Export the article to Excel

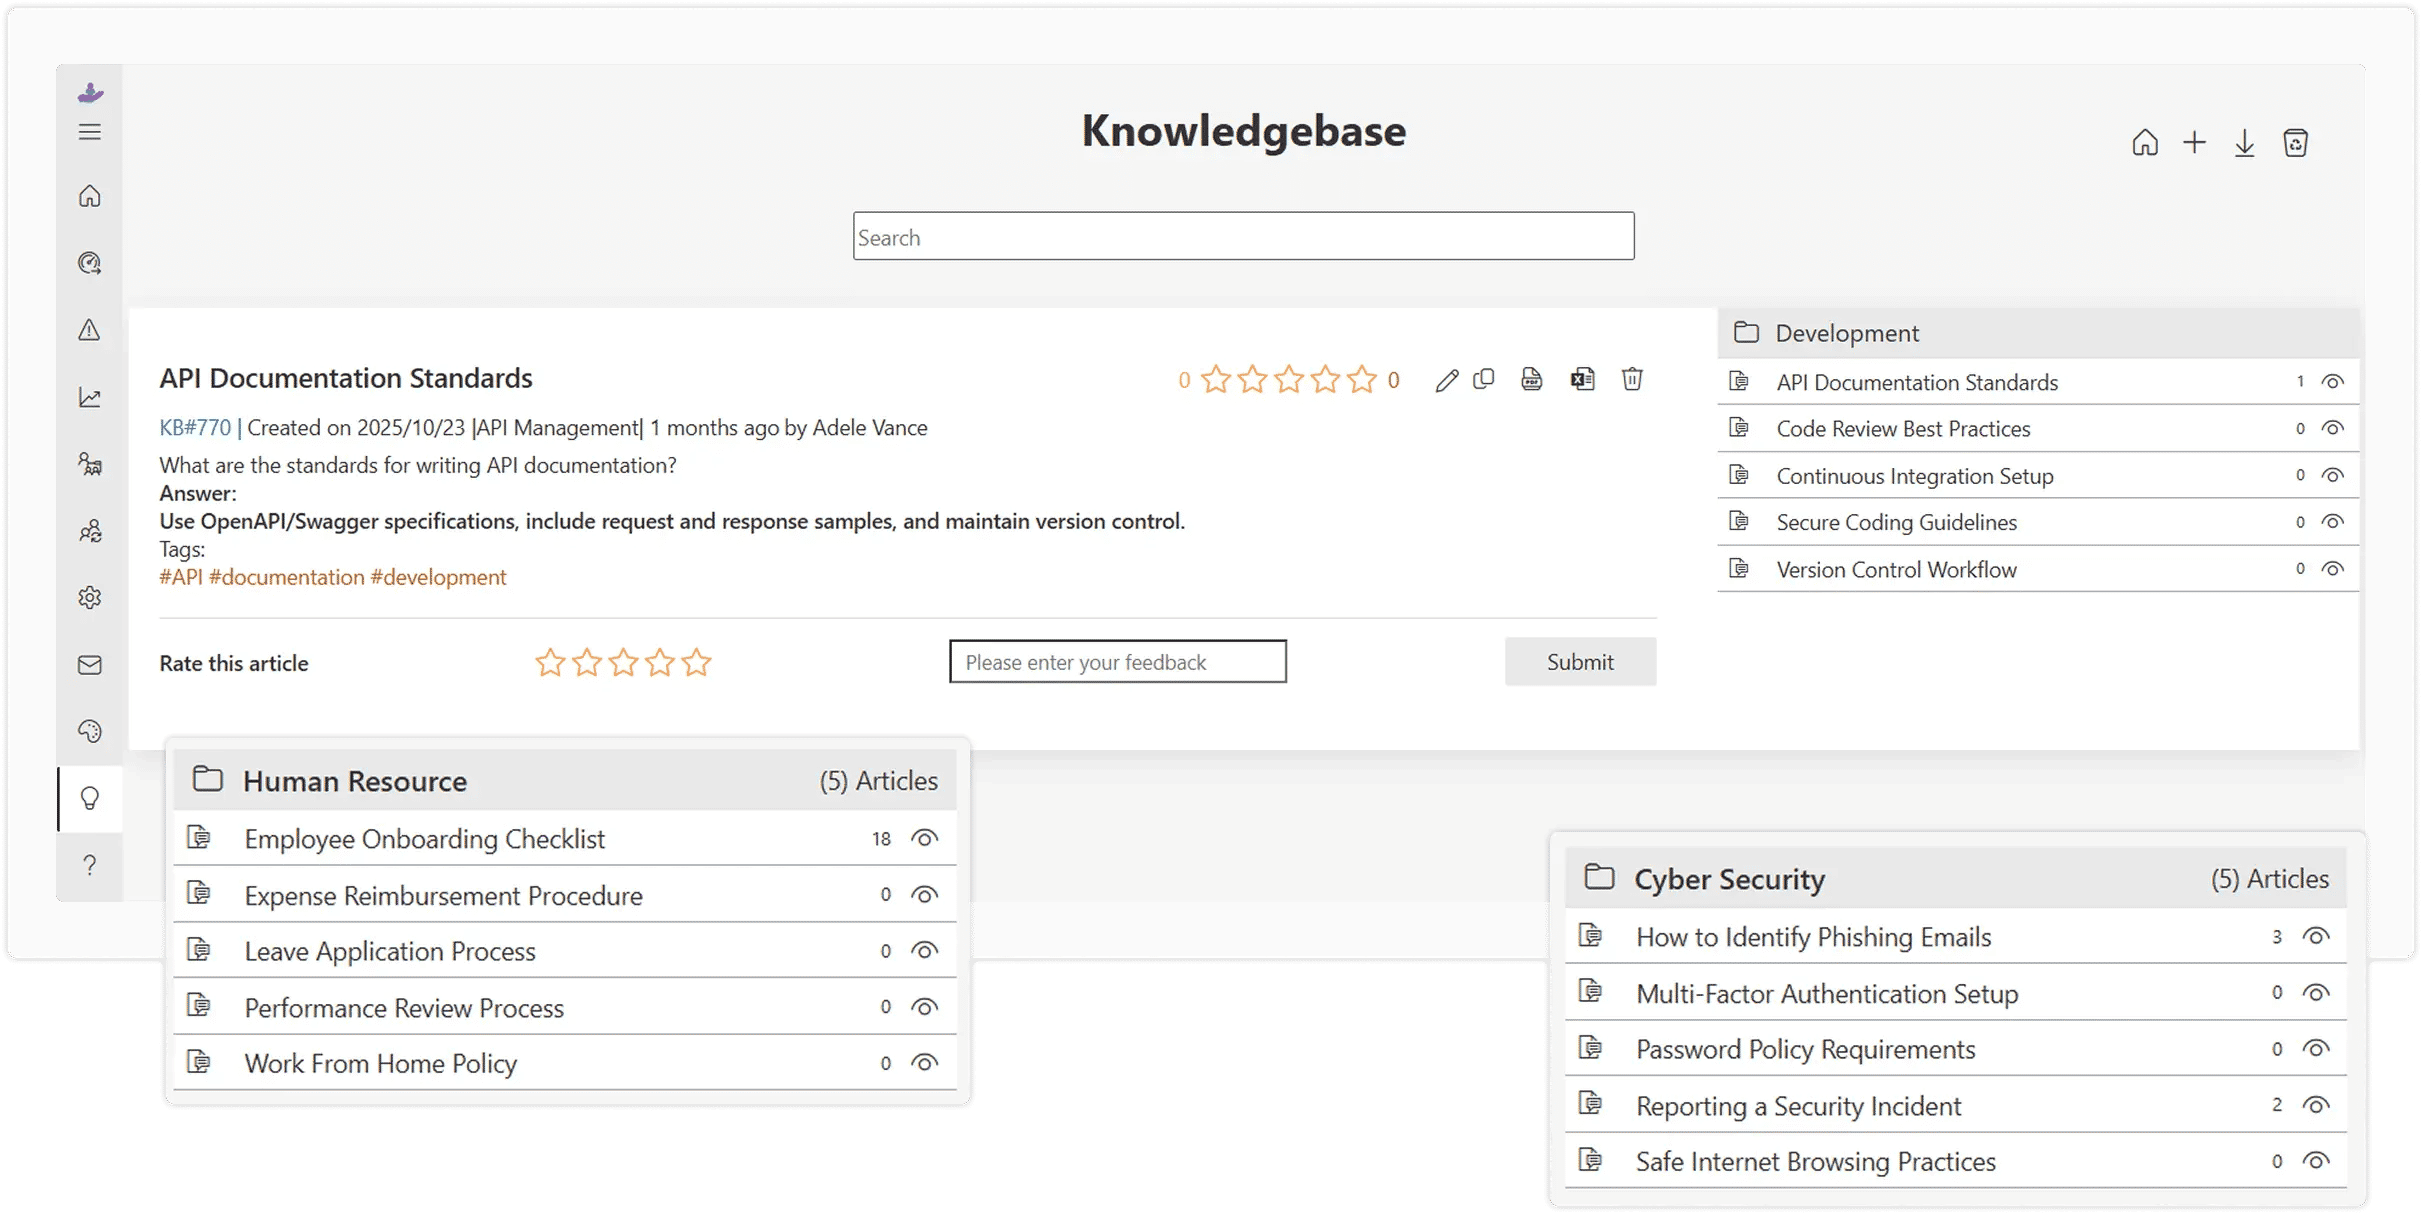tap(1582, 380)
